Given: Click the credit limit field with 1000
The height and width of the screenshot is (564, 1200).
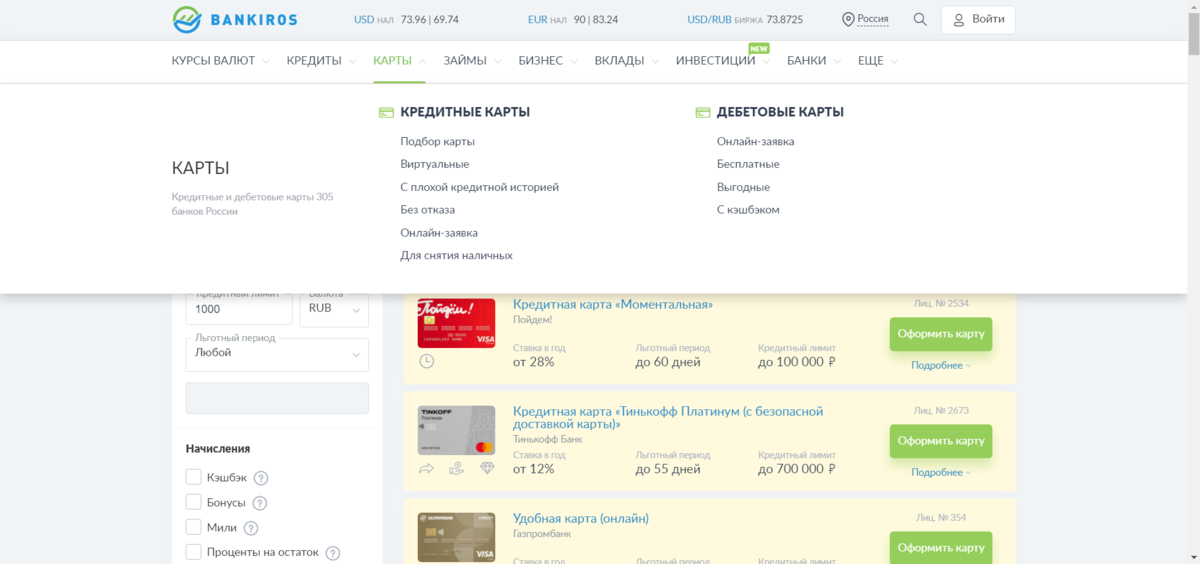Looking at the screenshot, I should pyautogui.click(x=239, y=309).
